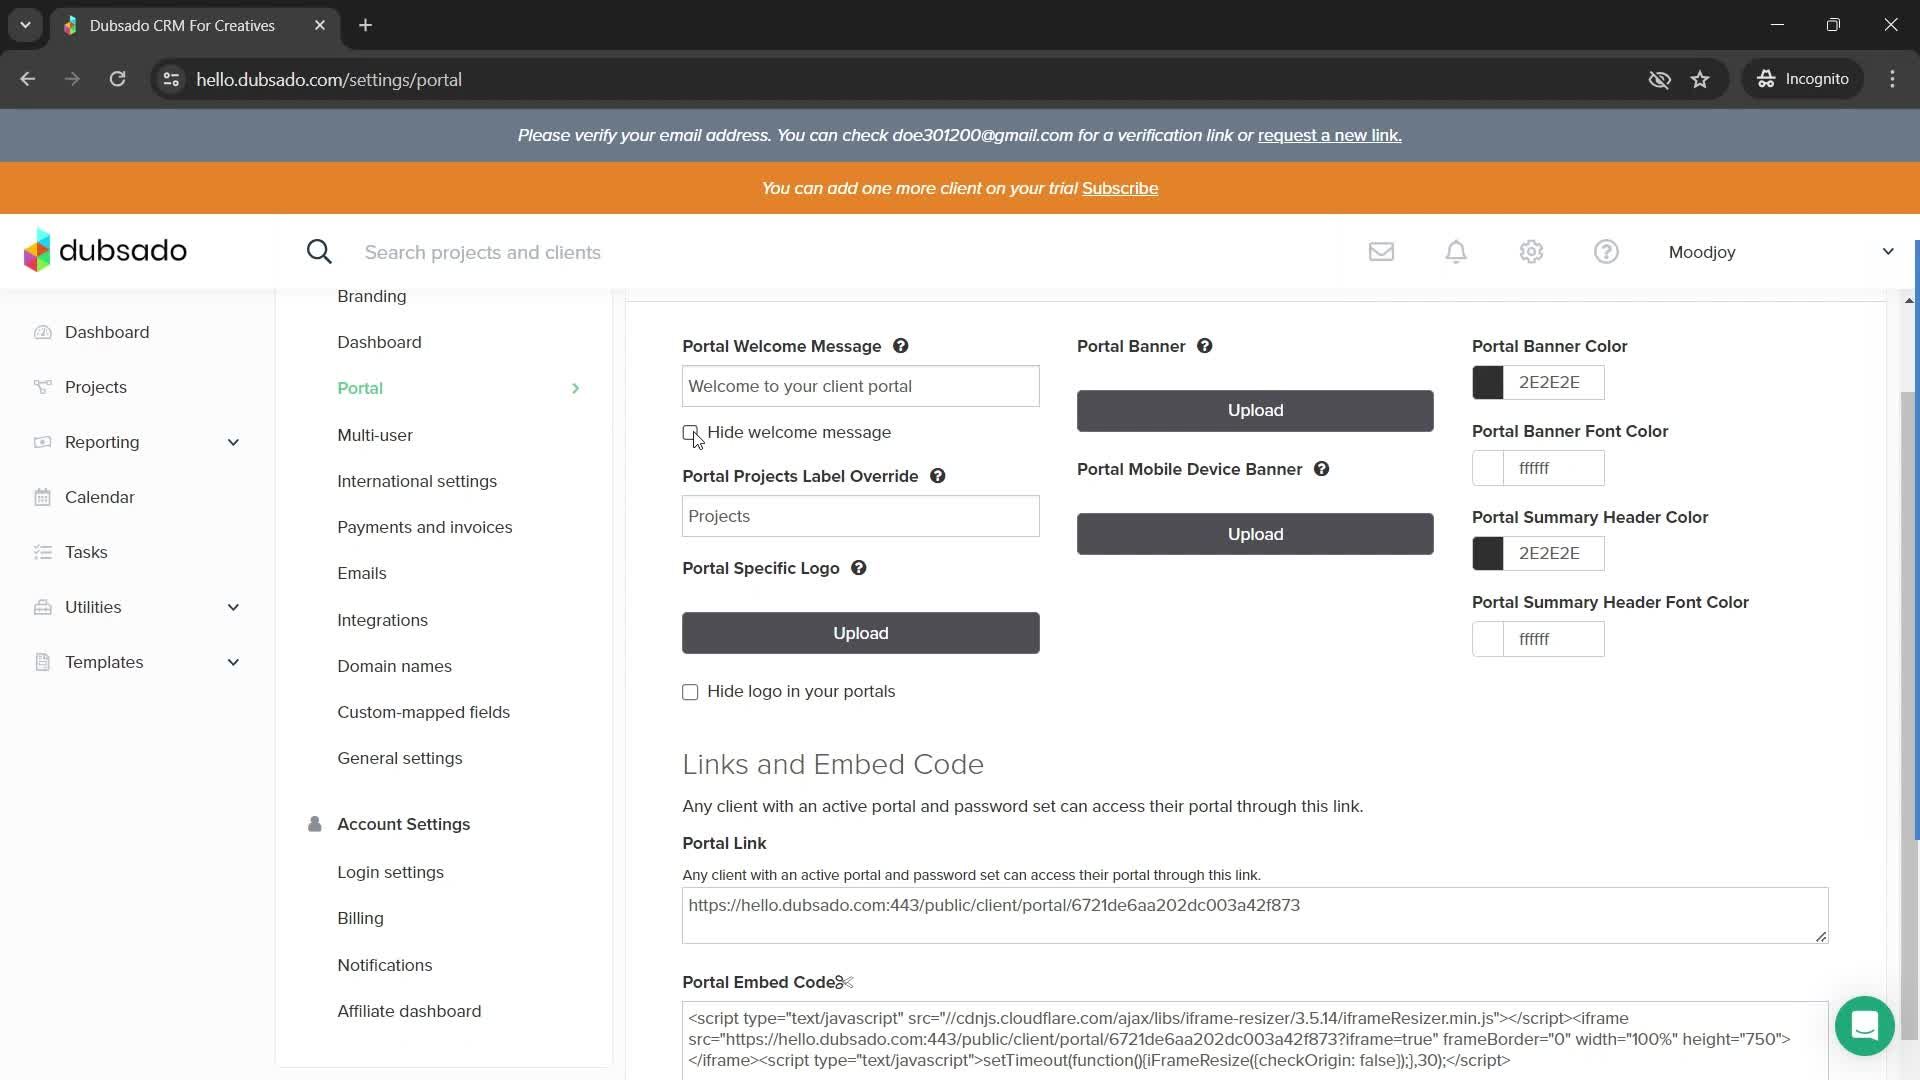Click the Portal chevron arrow
Viewport: 1920px width, 1080px height.
point(575,388)
